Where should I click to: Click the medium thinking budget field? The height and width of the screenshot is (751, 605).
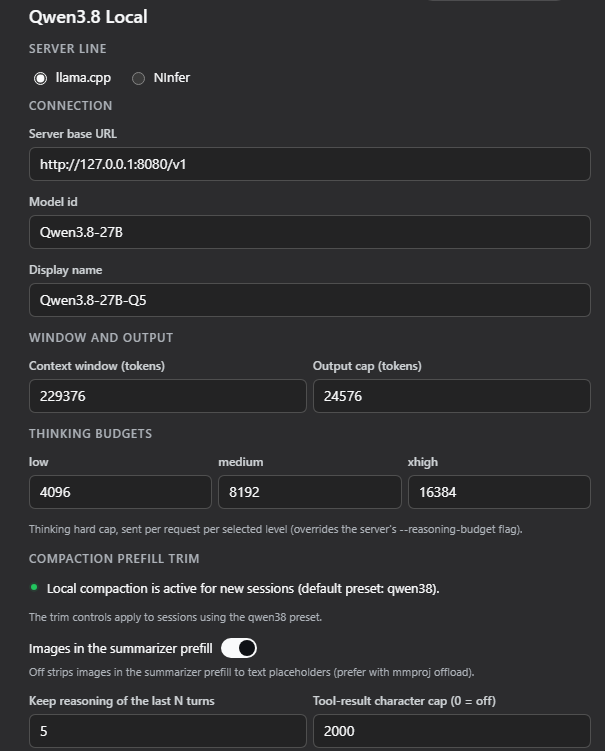click(x=309, y=492)
